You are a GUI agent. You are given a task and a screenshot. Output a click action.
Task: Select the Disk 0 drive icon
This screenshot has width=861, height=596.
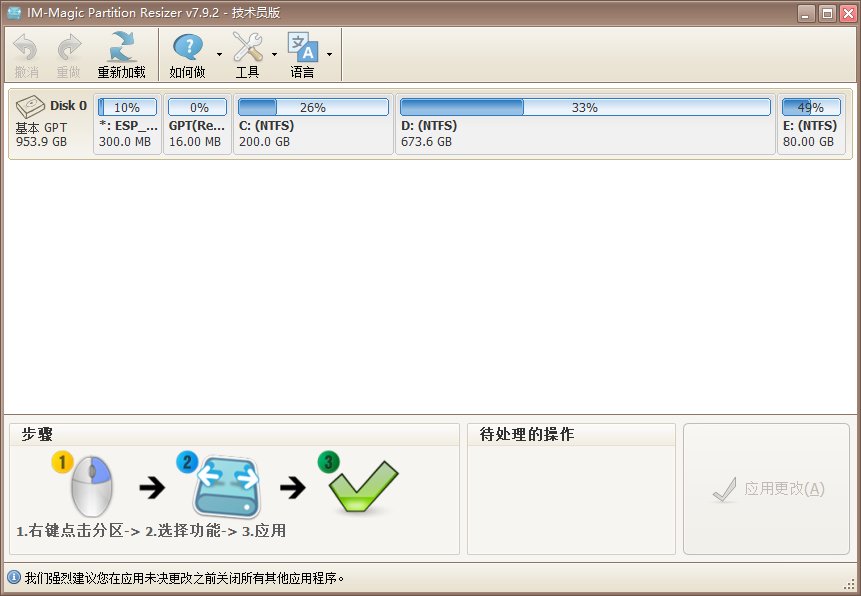[30, 107]
